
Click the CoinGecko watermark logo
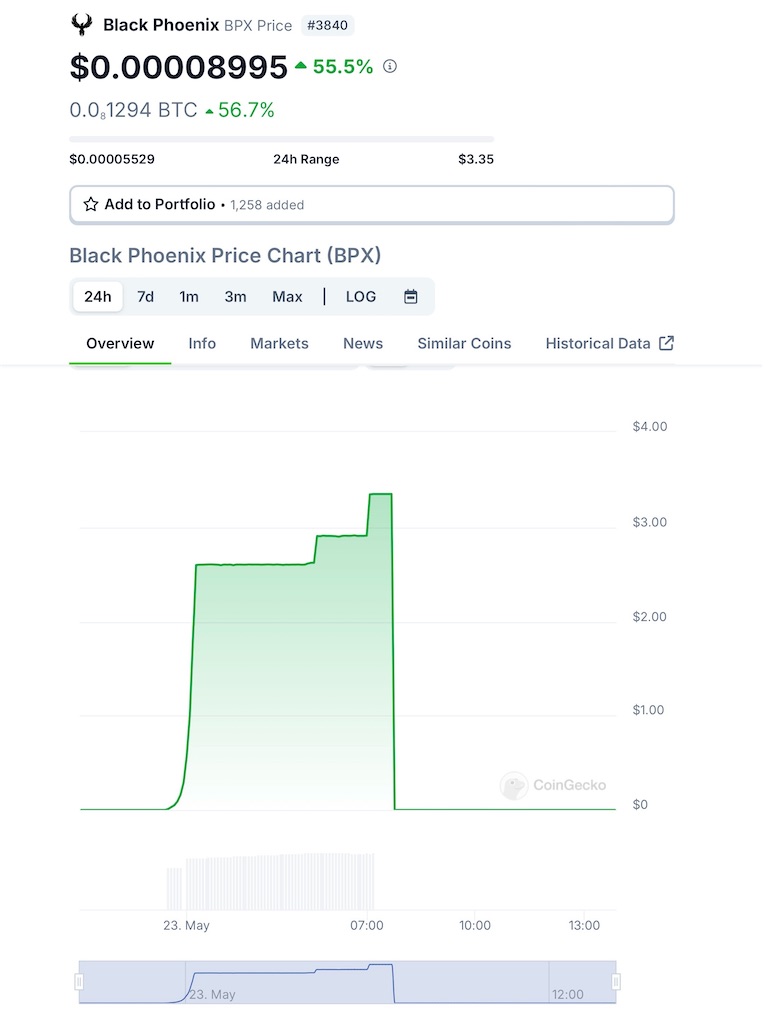coord(514,785)
